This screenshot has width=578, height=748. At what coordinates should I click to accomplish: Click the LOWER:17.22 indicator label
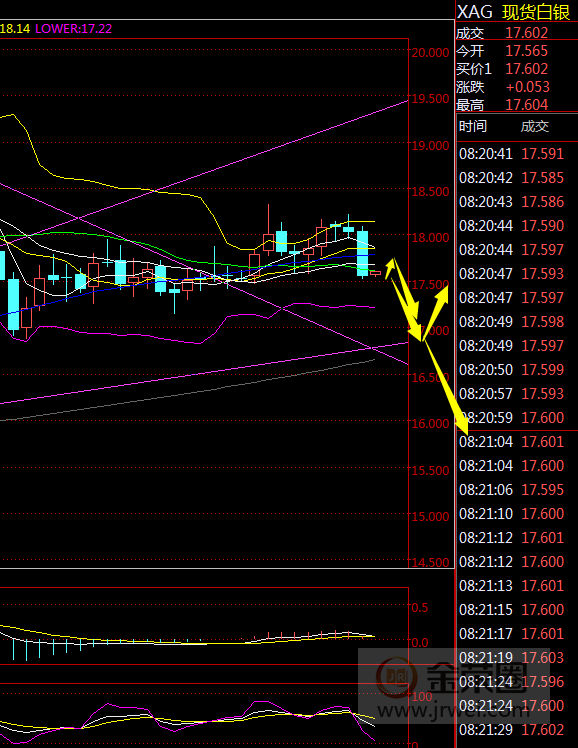73,29
